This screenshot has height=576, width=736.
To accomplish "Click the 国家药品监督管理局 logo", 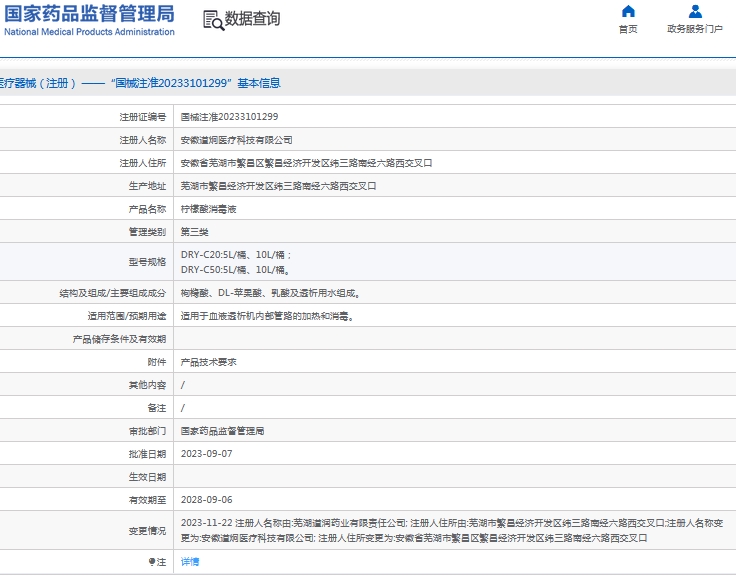I will click(x=89, y=14).
